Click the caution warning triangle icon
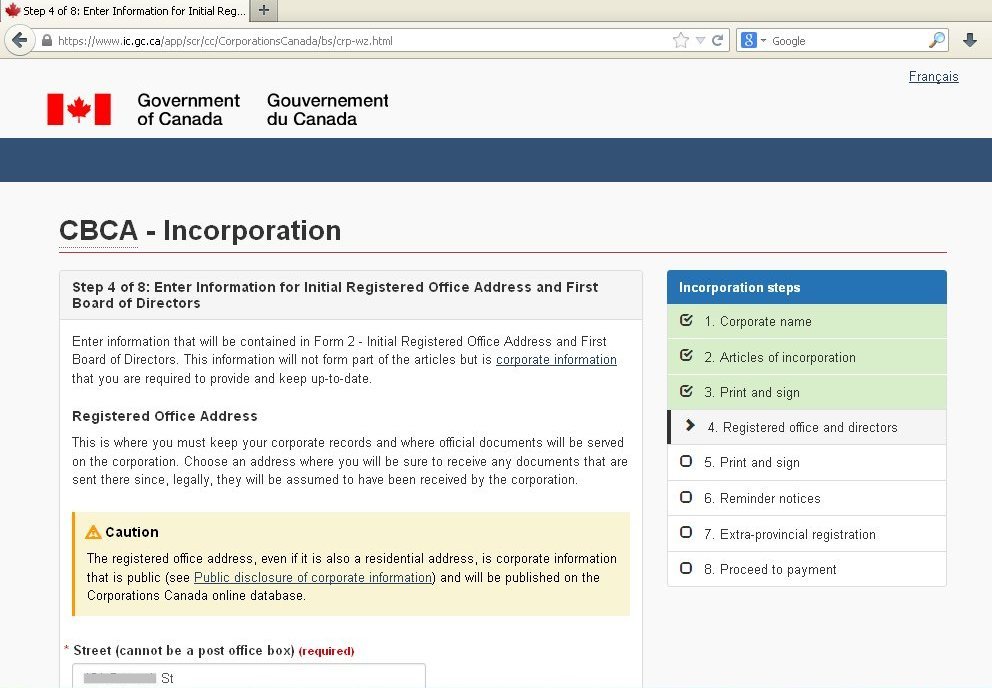 (93, 532)
